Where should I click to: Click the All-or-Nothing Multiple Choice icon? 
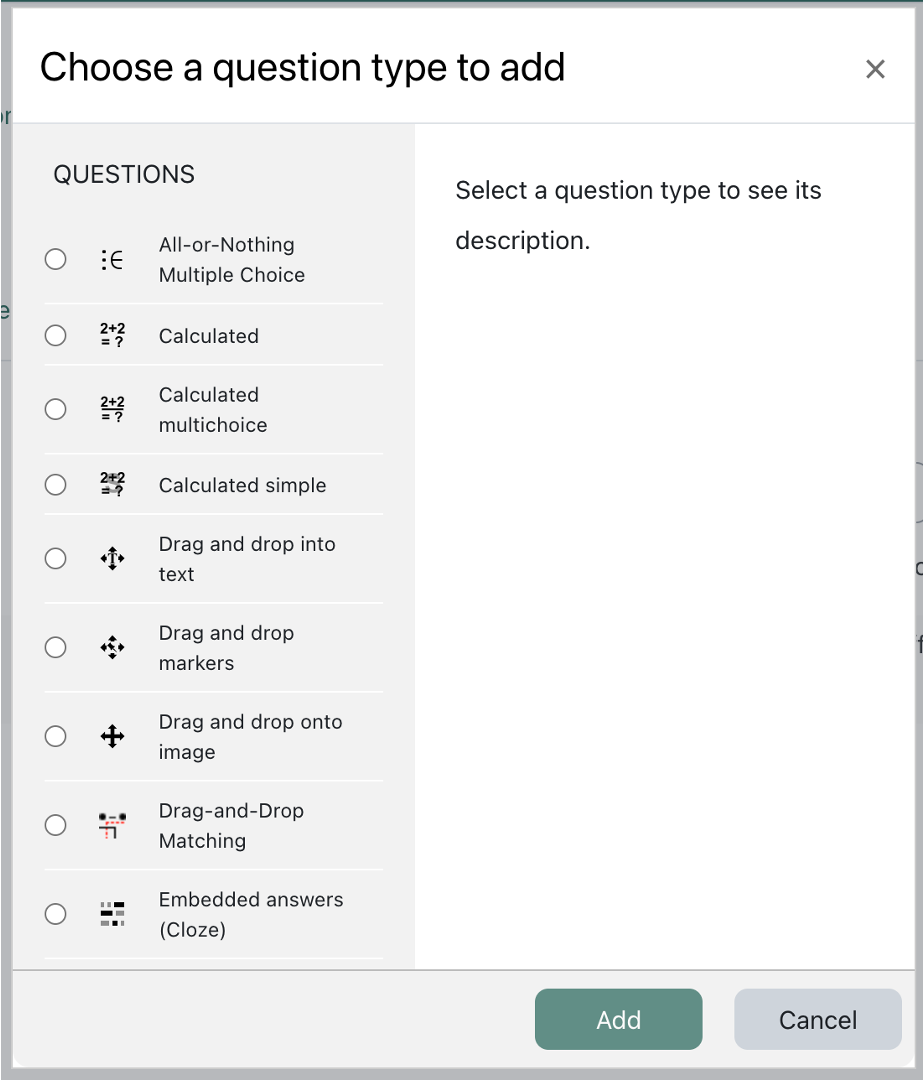tap(112, 259)
